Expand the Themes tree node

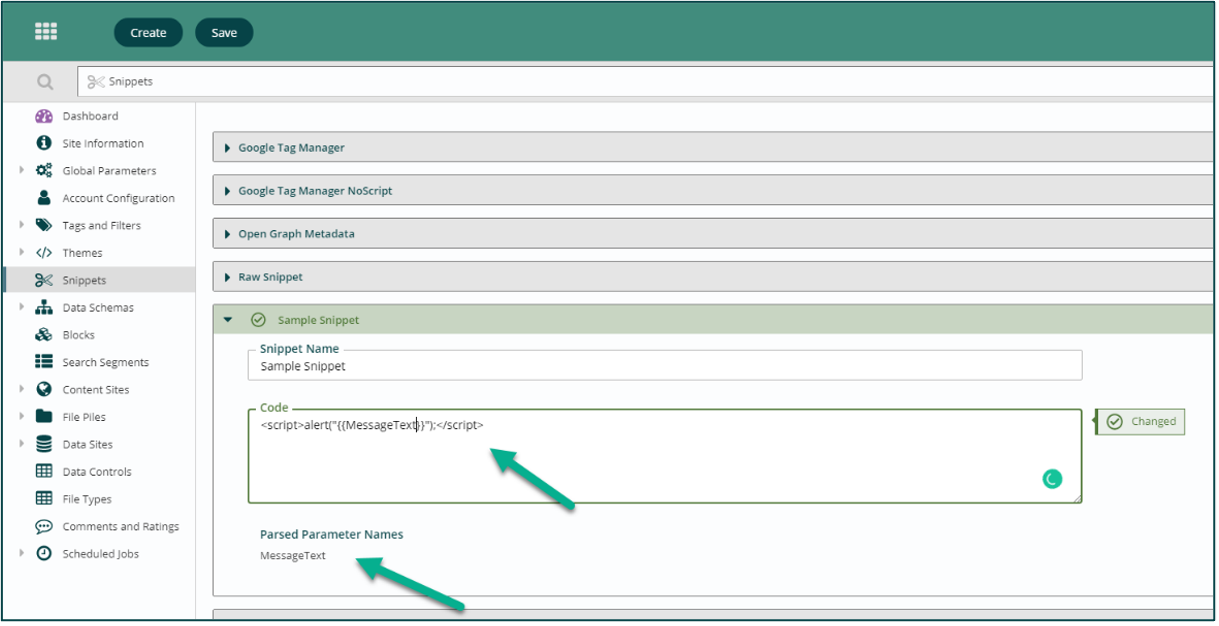point(22,253)
